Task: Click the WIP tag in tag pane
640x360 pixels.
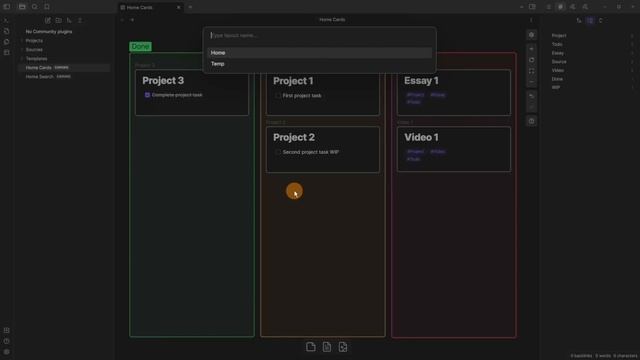Action: pyautogui.click(x=556, y=87)
